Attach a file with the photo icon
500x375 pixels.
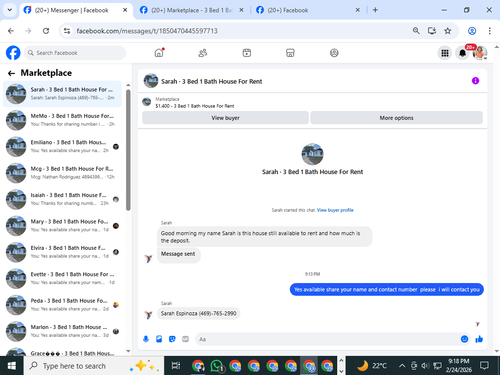[x=159, y=339]
